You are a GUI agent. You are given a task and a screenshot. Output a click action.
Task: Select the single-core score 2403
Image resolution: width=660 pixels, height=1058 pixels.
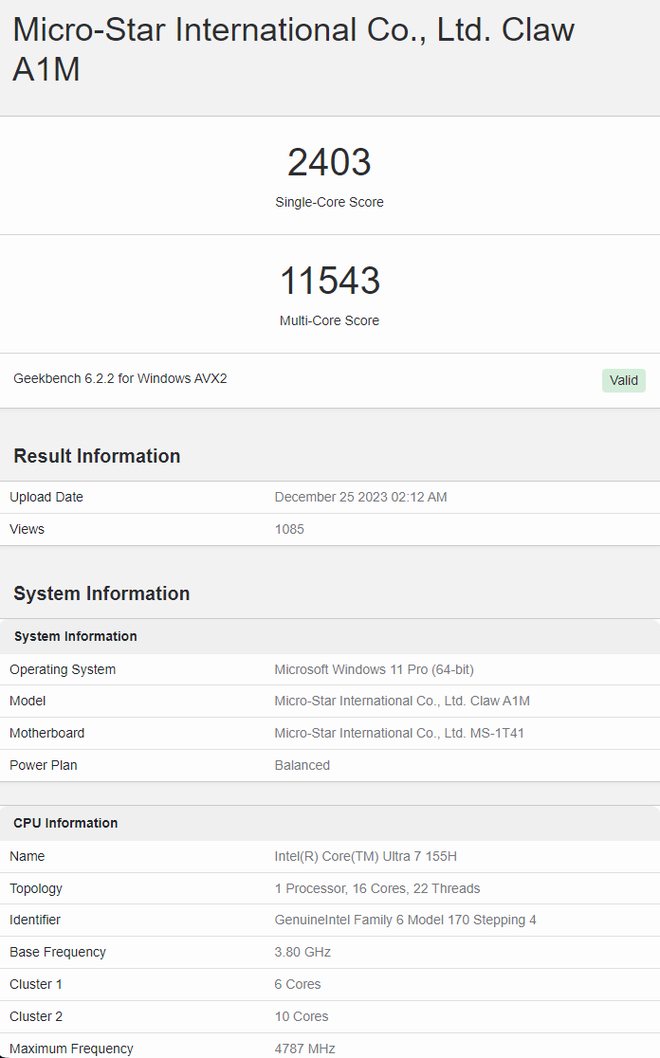(x=329, y=163)
